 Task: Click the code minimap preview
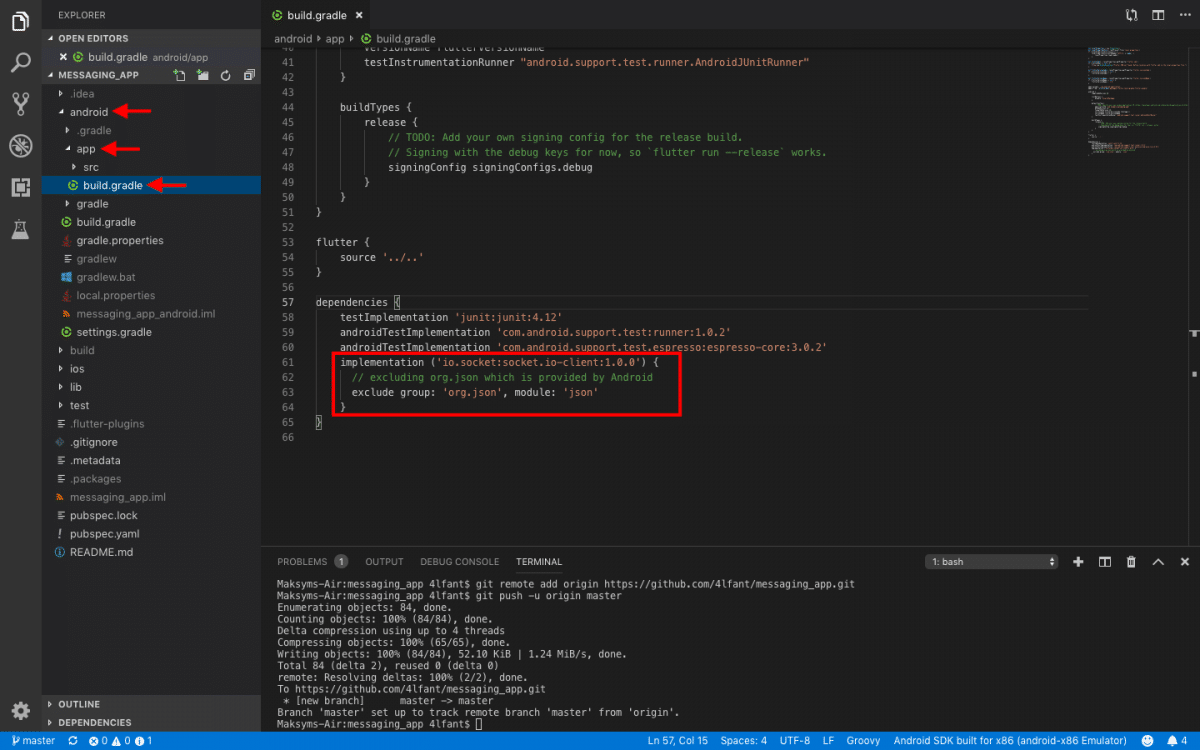(x=1130, y=100)
